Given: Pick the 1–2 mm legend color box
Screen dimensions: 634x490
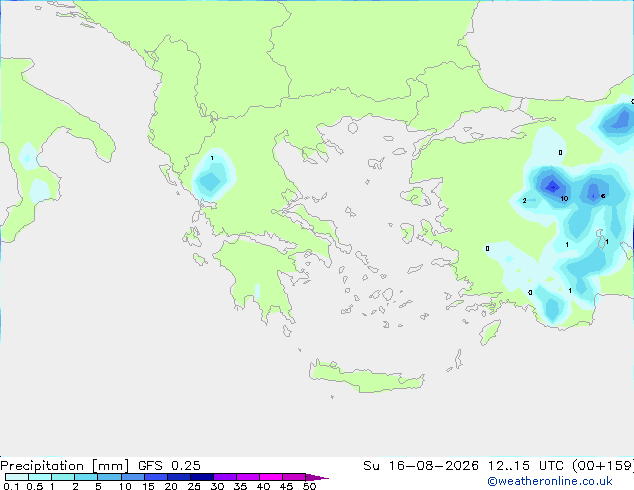Looking at the screenshot, I should pos(63,477).
